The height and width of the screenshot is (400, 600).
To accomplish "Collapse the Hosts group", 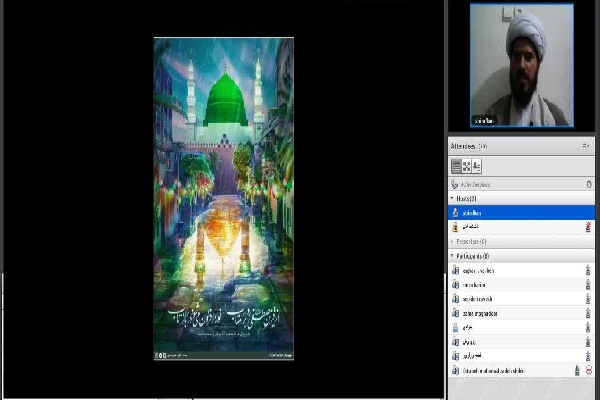I will coord(452,199).
